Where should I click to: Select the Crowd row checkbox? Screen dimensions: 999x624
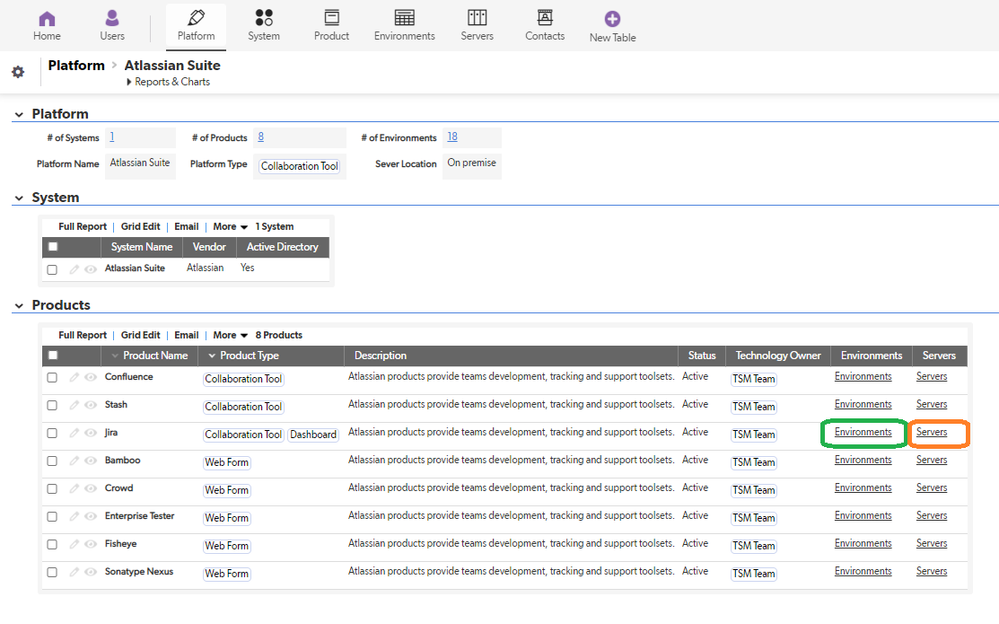pyautogui.click(x=52, y=489)
